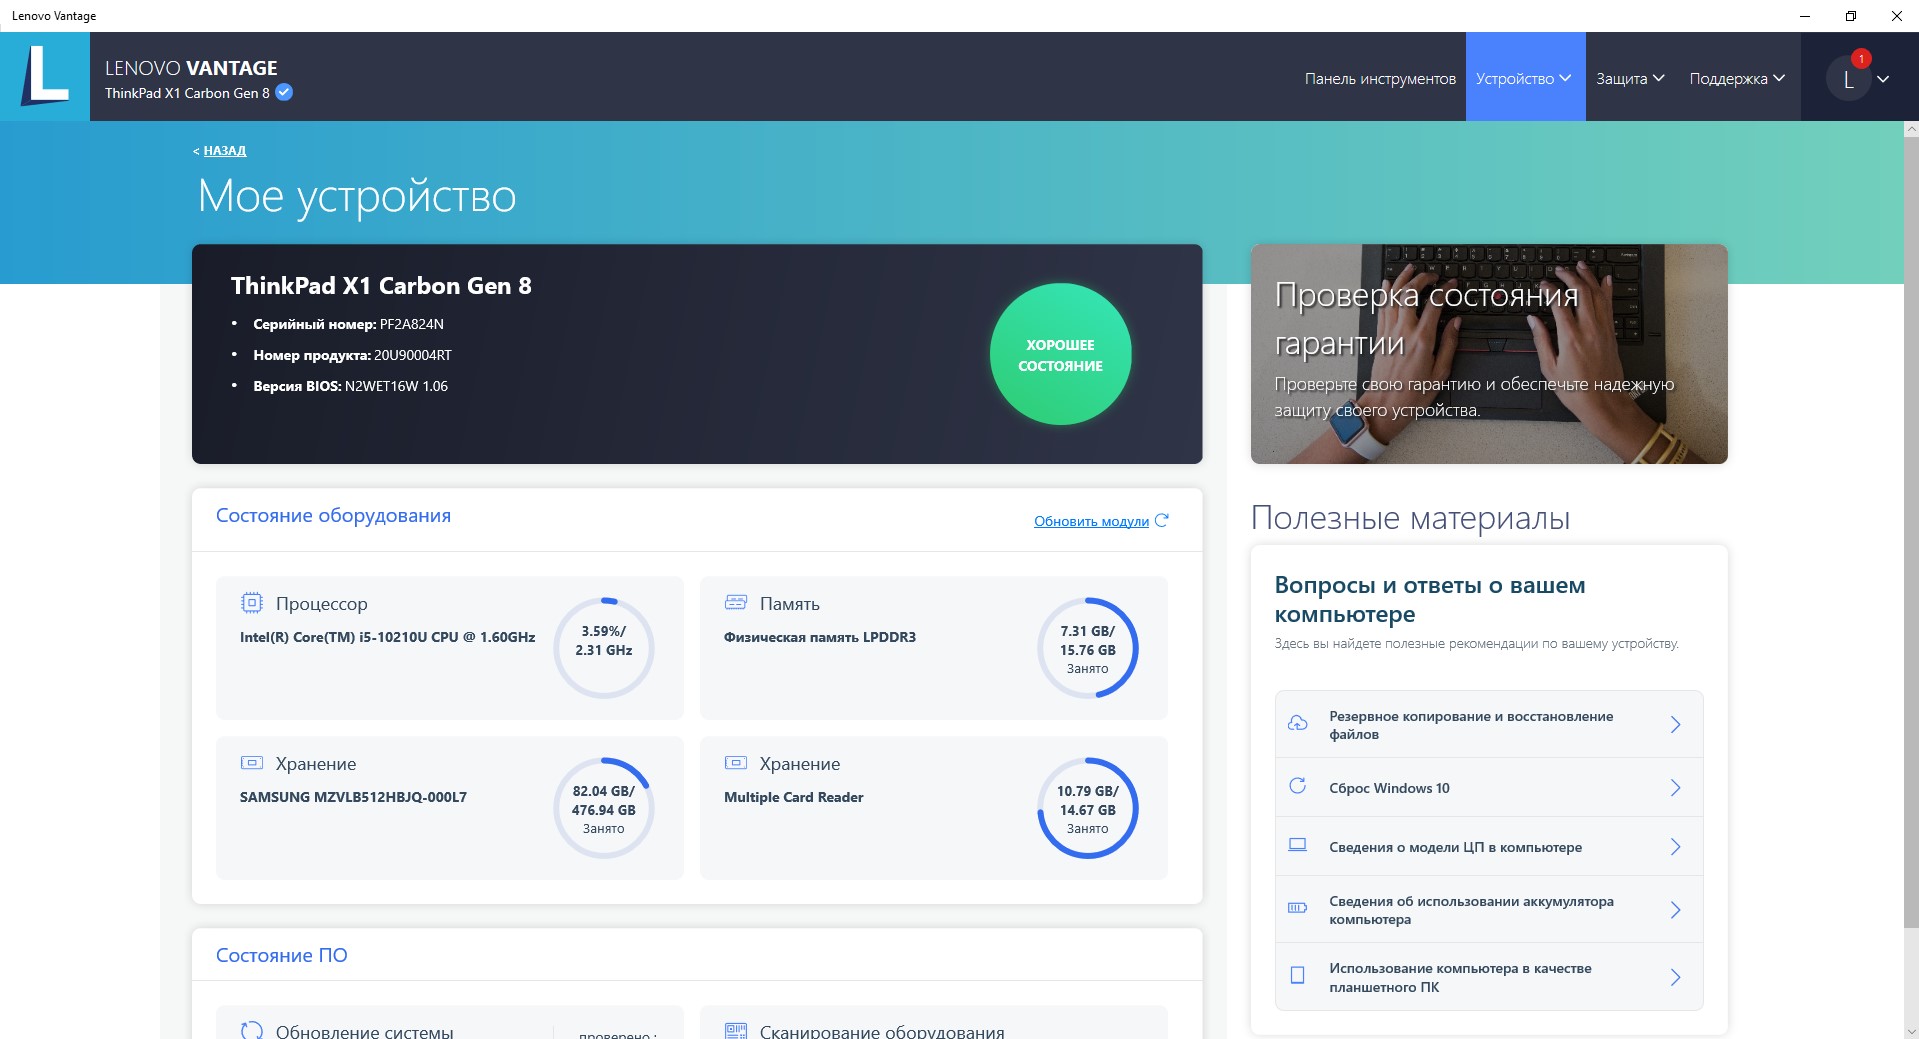The width and height of the screenshot is (1919, 1039).
Task: Expand the Защита dropdown menu
Action: pyautogui.click(x=1630, y=78)
